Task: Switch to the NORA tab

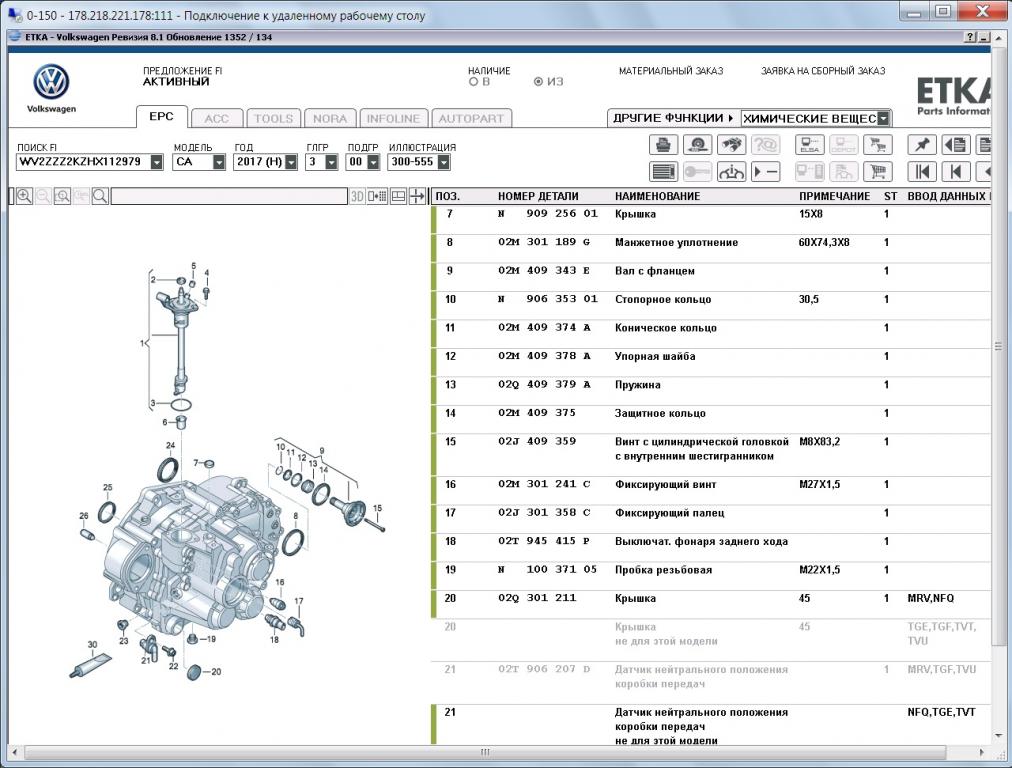Action: 330,119
